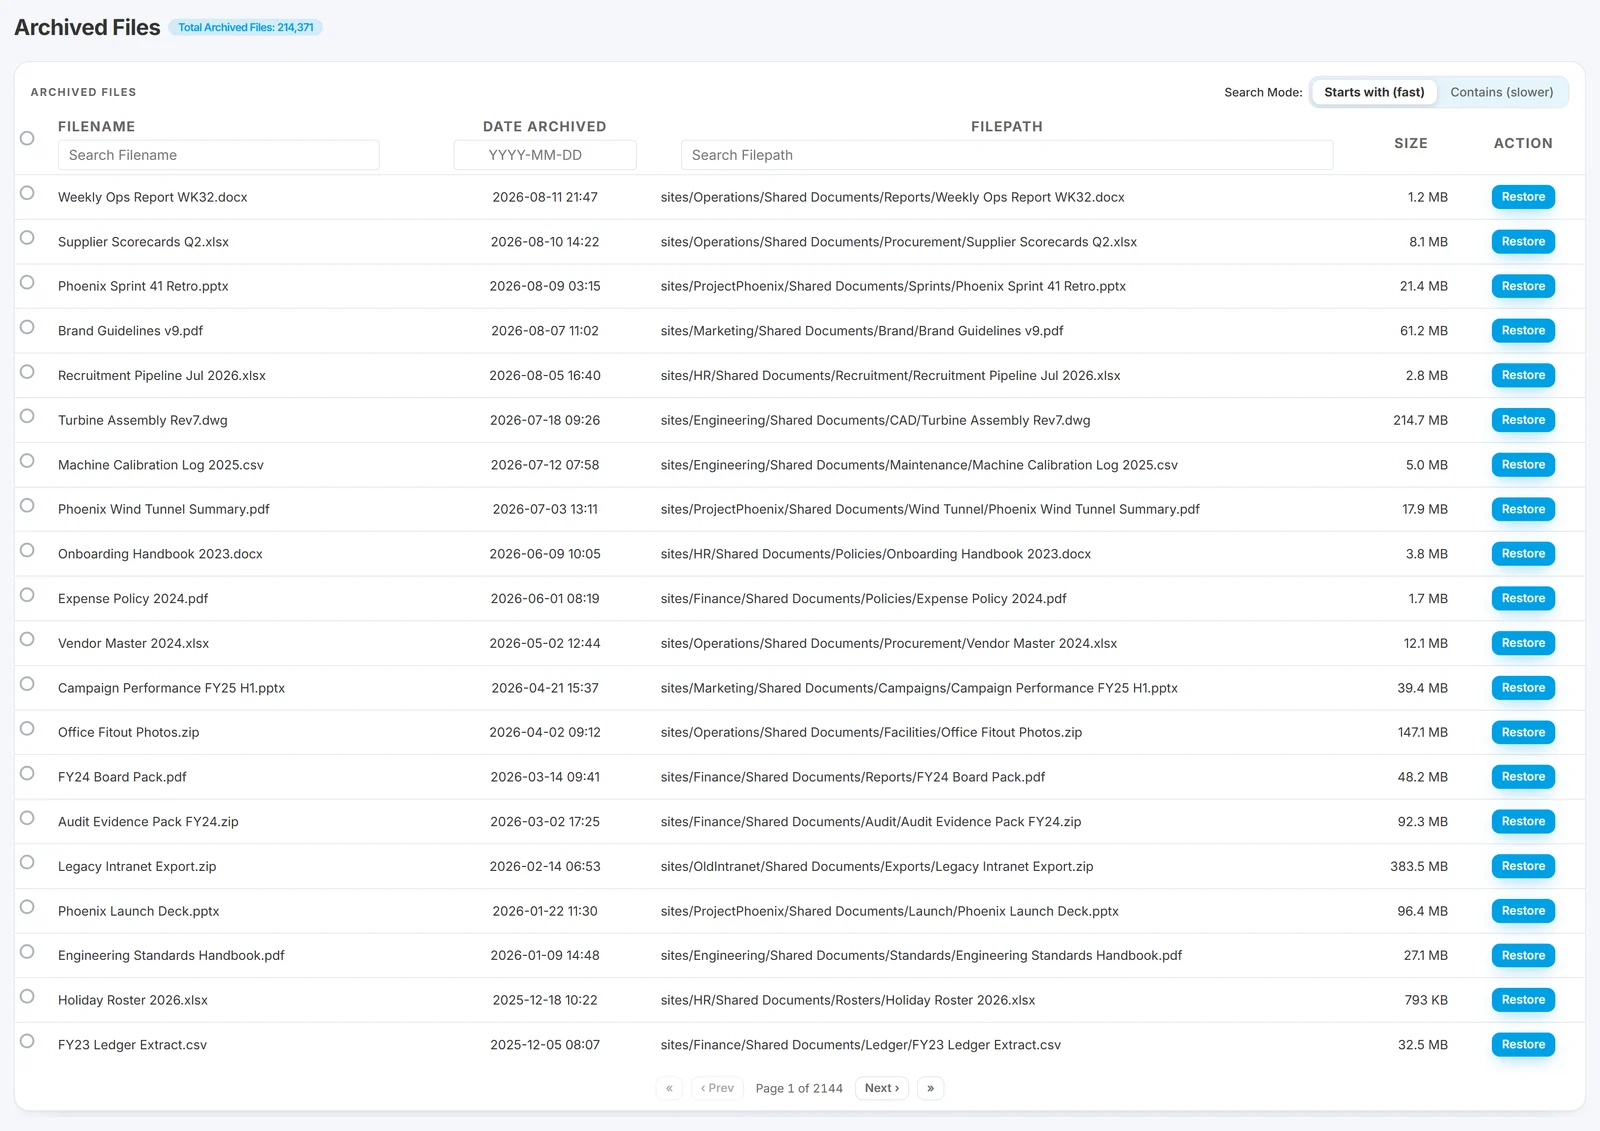Select the Turbine Assembly Rev7.dwg radio
The image size is (1600, 1131).
pos(27,416)
